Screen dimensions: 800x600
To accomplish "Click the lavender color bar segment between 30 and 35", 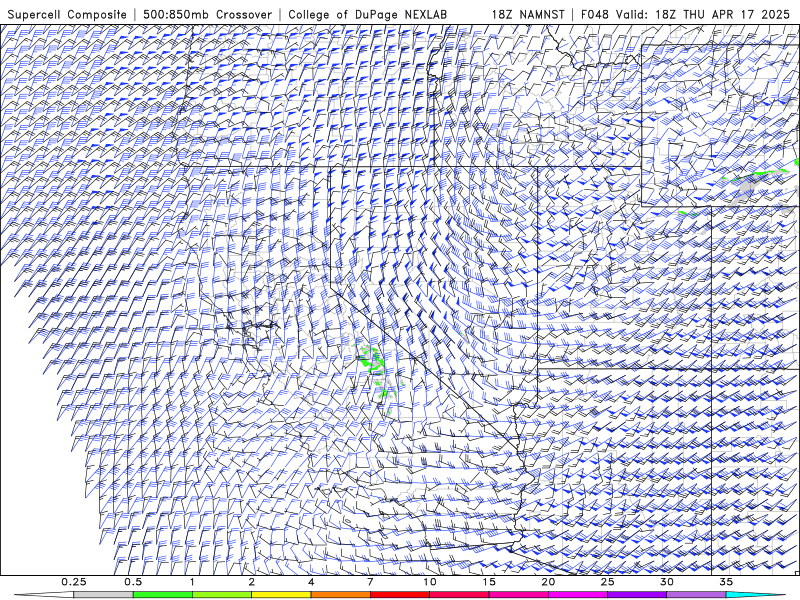I will 696,595.
